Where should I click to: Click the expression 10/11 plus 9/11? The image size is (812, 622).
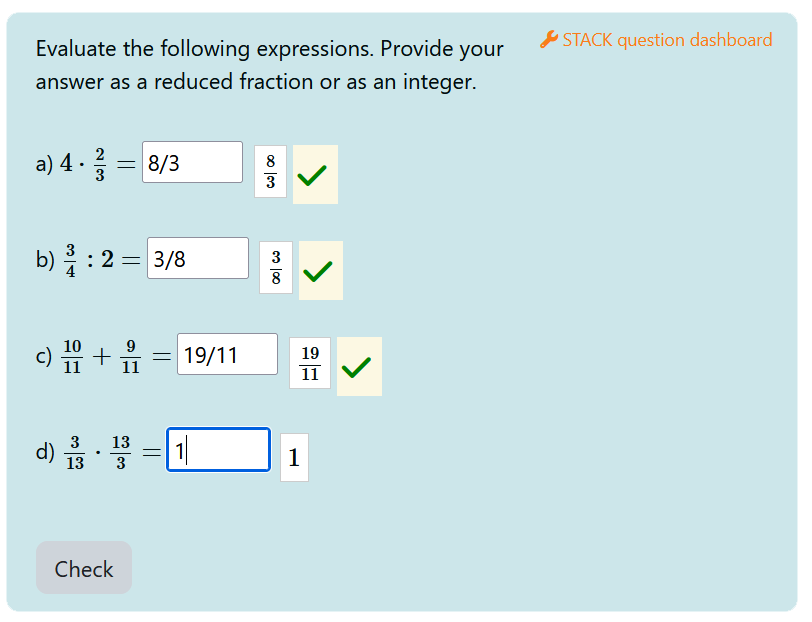[x=101, y=356]
